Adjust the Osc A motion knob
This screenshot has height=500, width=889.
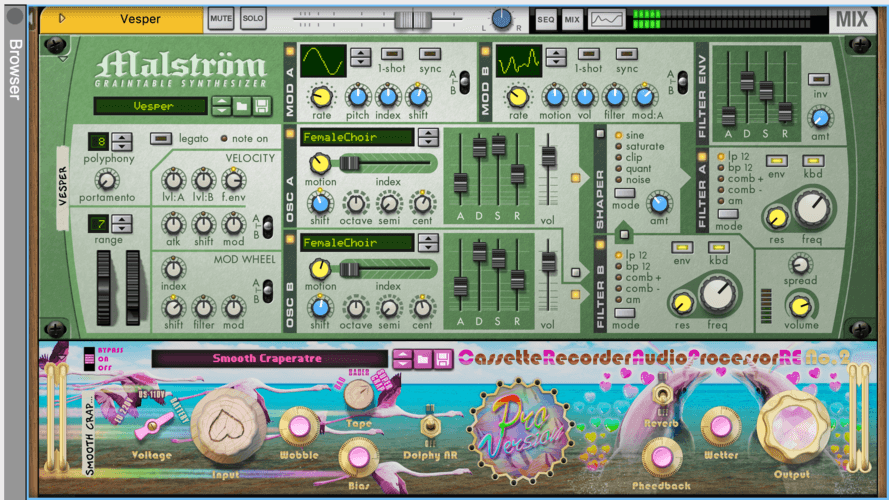click(320, 164)
